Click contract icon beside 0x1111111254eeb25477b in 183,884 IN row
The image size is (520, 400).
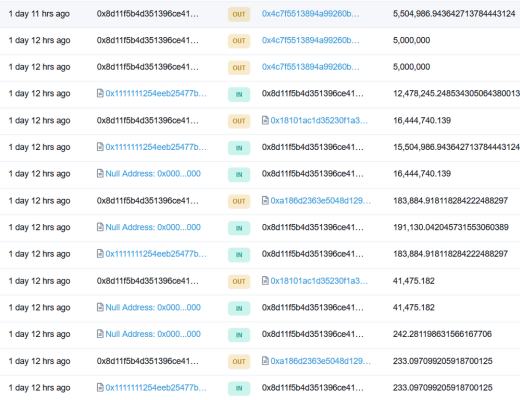coord(100,254)
